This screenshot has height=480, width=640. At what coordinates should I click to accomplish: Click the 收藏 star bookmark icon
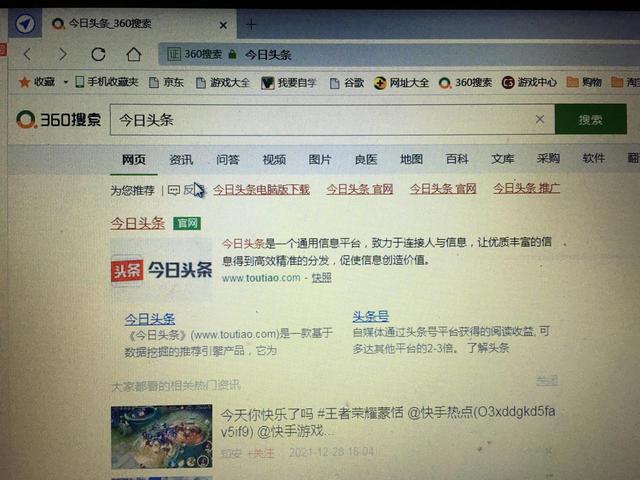[24, 82]
